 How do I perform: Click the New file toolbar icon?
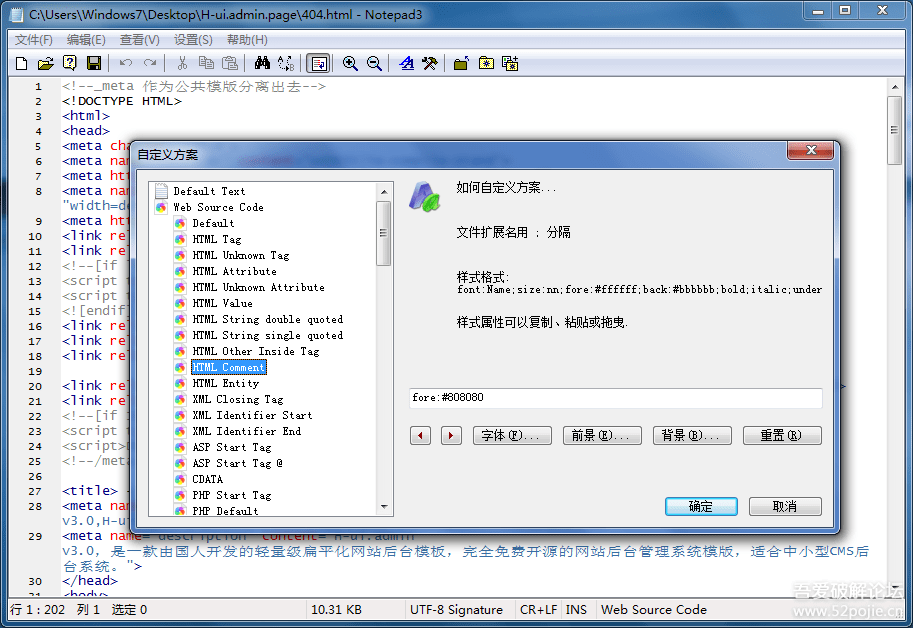coord(22,63)
